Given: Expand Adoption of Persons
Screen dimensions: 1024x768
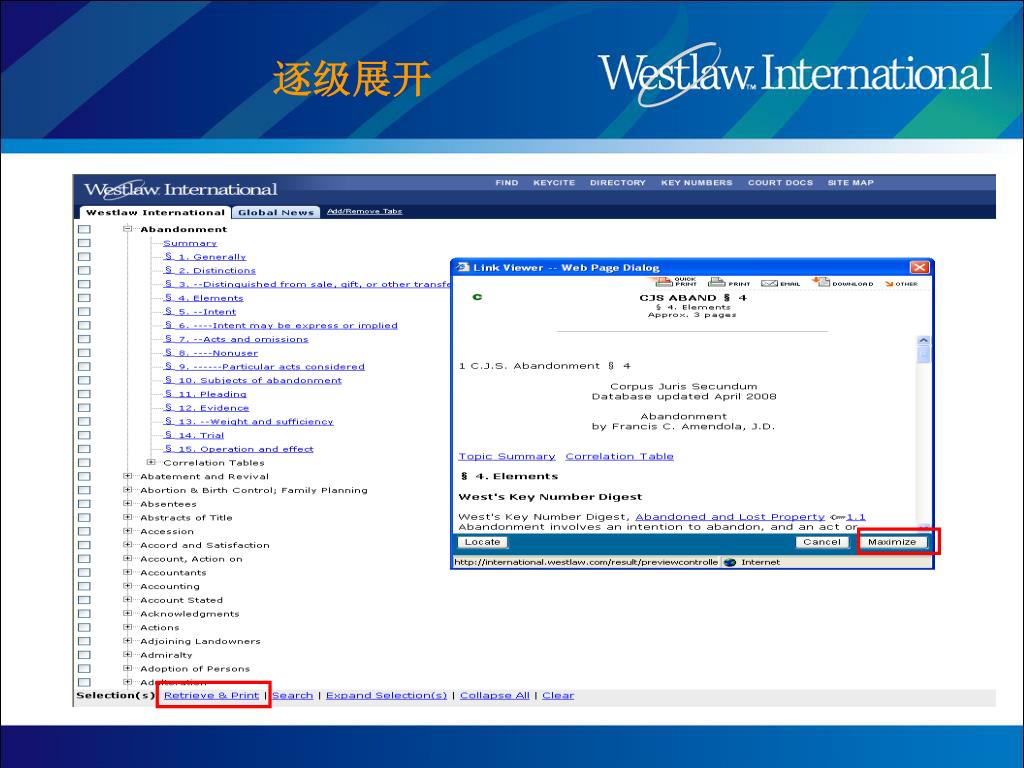Looking at the screenshot, I should tap(128, 668).
